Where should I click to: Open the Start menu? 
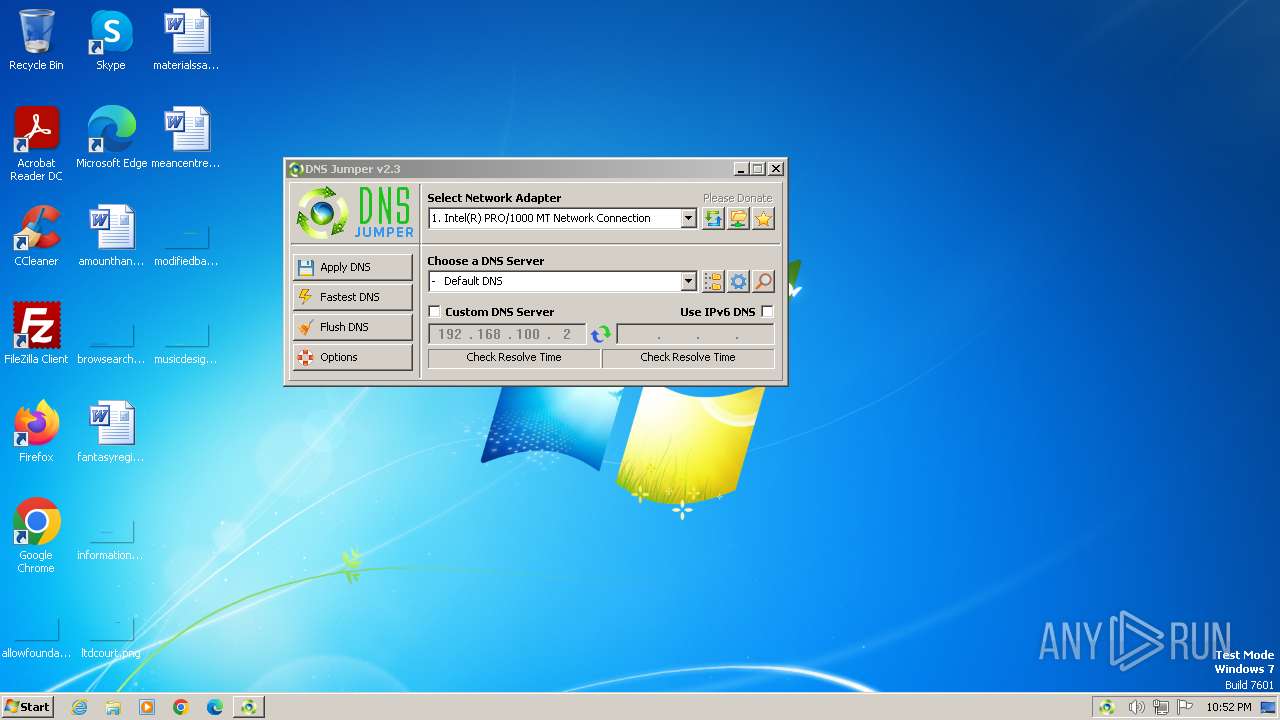coord(28,707)
